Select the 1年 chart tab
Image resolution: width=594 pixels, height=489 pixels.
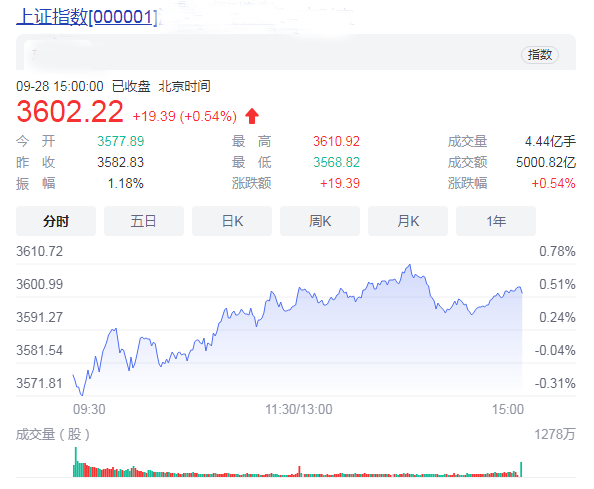click(x=496, y=221)
